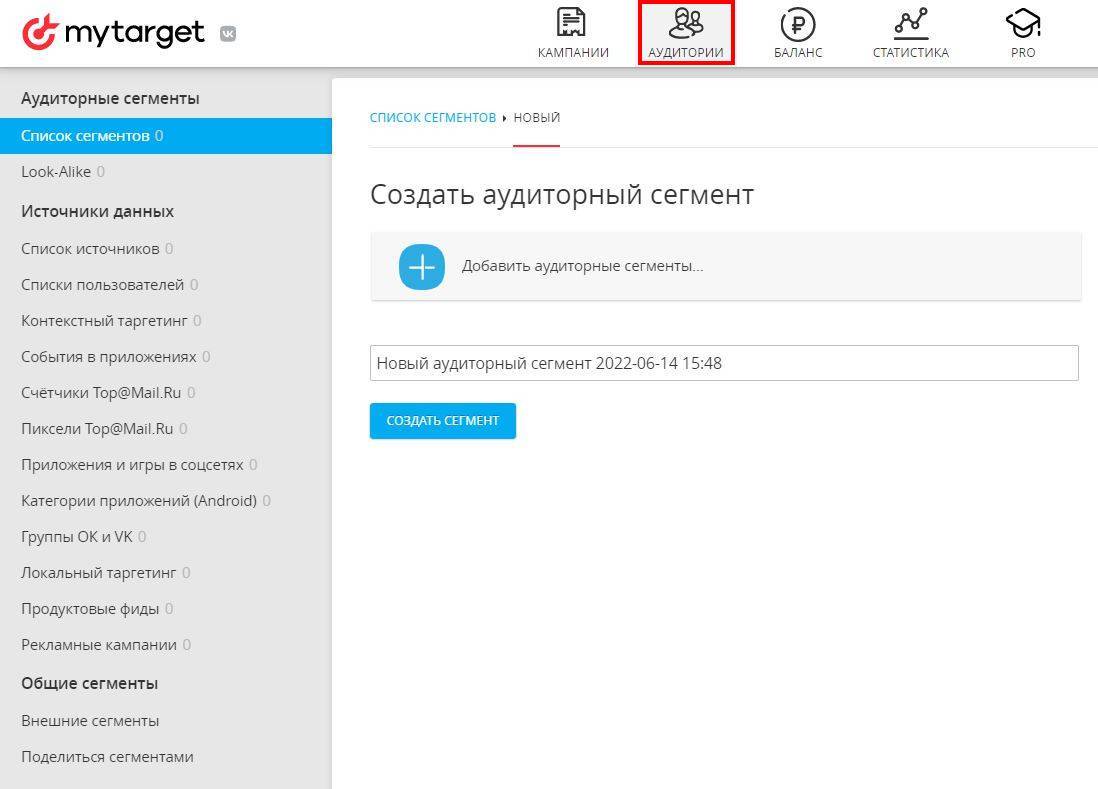Click the myTarget logo
Viewport: 1098px width, 789px height.
[x=113, y=33]
